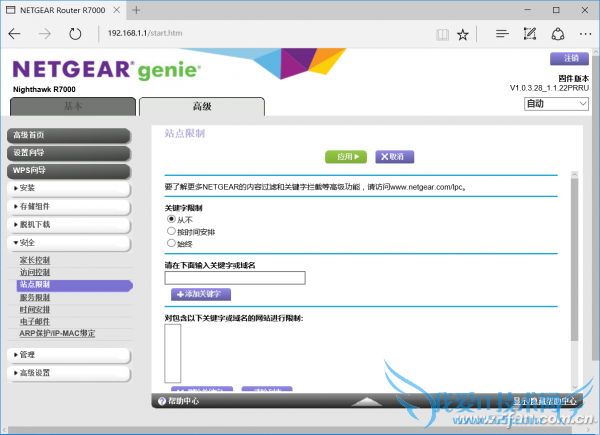Select the highlighted 站点限制 item
The height and width of the screenshot is (435, 600).
click(75, 285)
